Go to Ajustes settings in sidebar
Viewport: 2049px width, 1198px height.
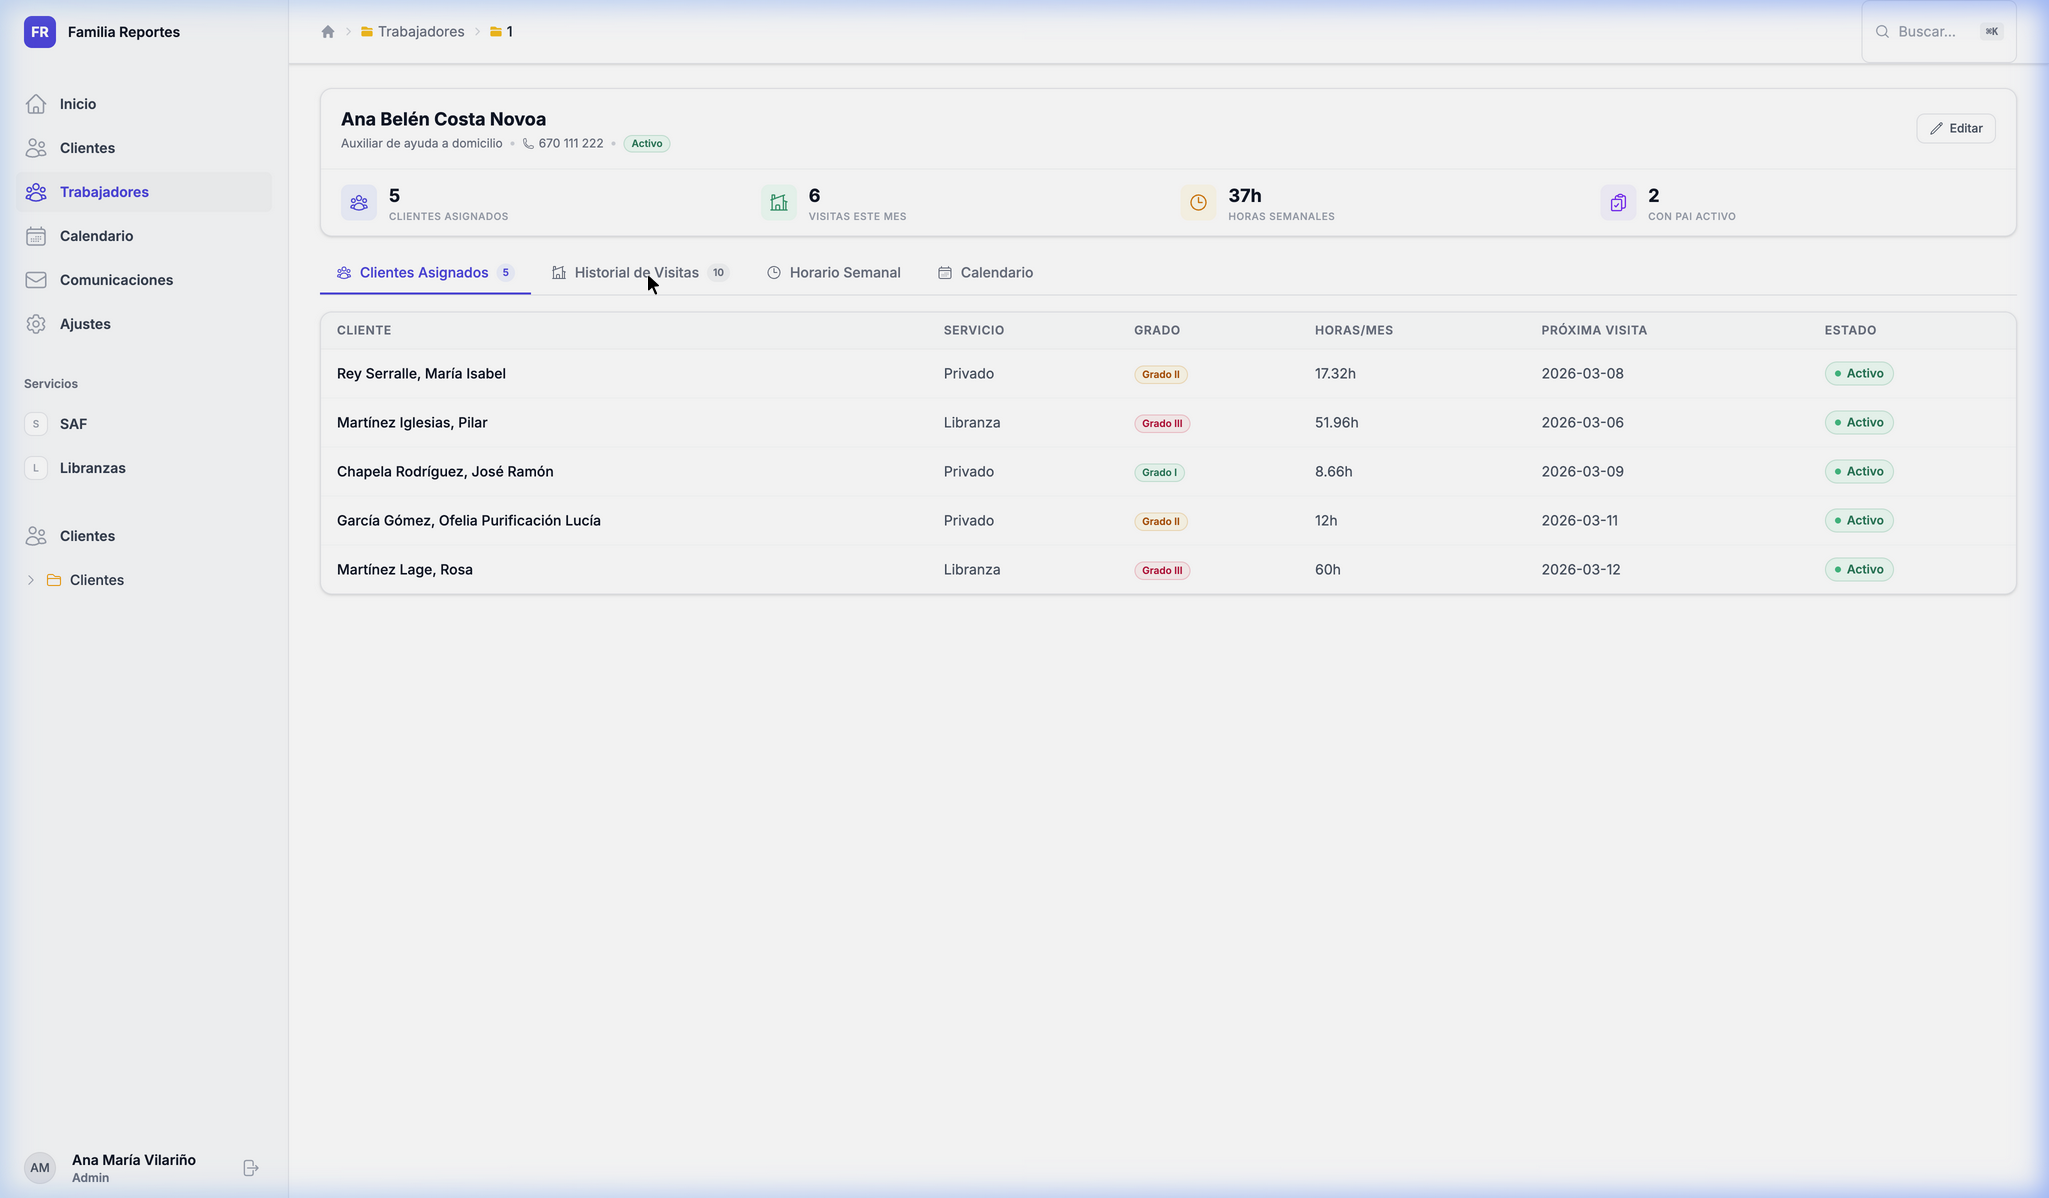tap(85, 324)
